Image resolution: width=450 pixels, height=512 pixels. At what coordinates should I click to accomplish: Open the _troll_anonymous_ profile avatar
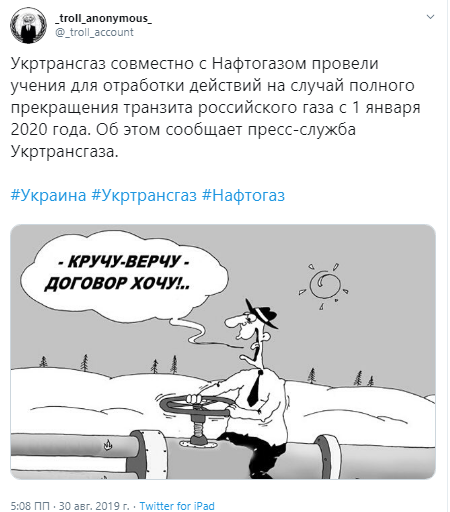coord(28,25)
